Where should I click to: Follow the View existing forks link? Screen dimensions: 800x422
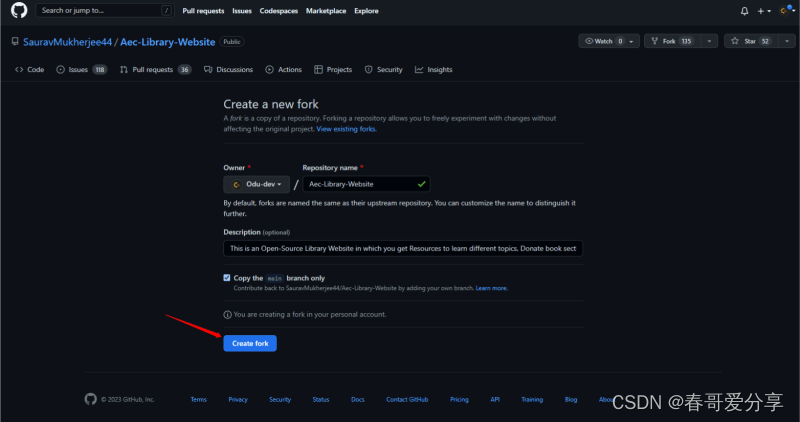[346, 129]
